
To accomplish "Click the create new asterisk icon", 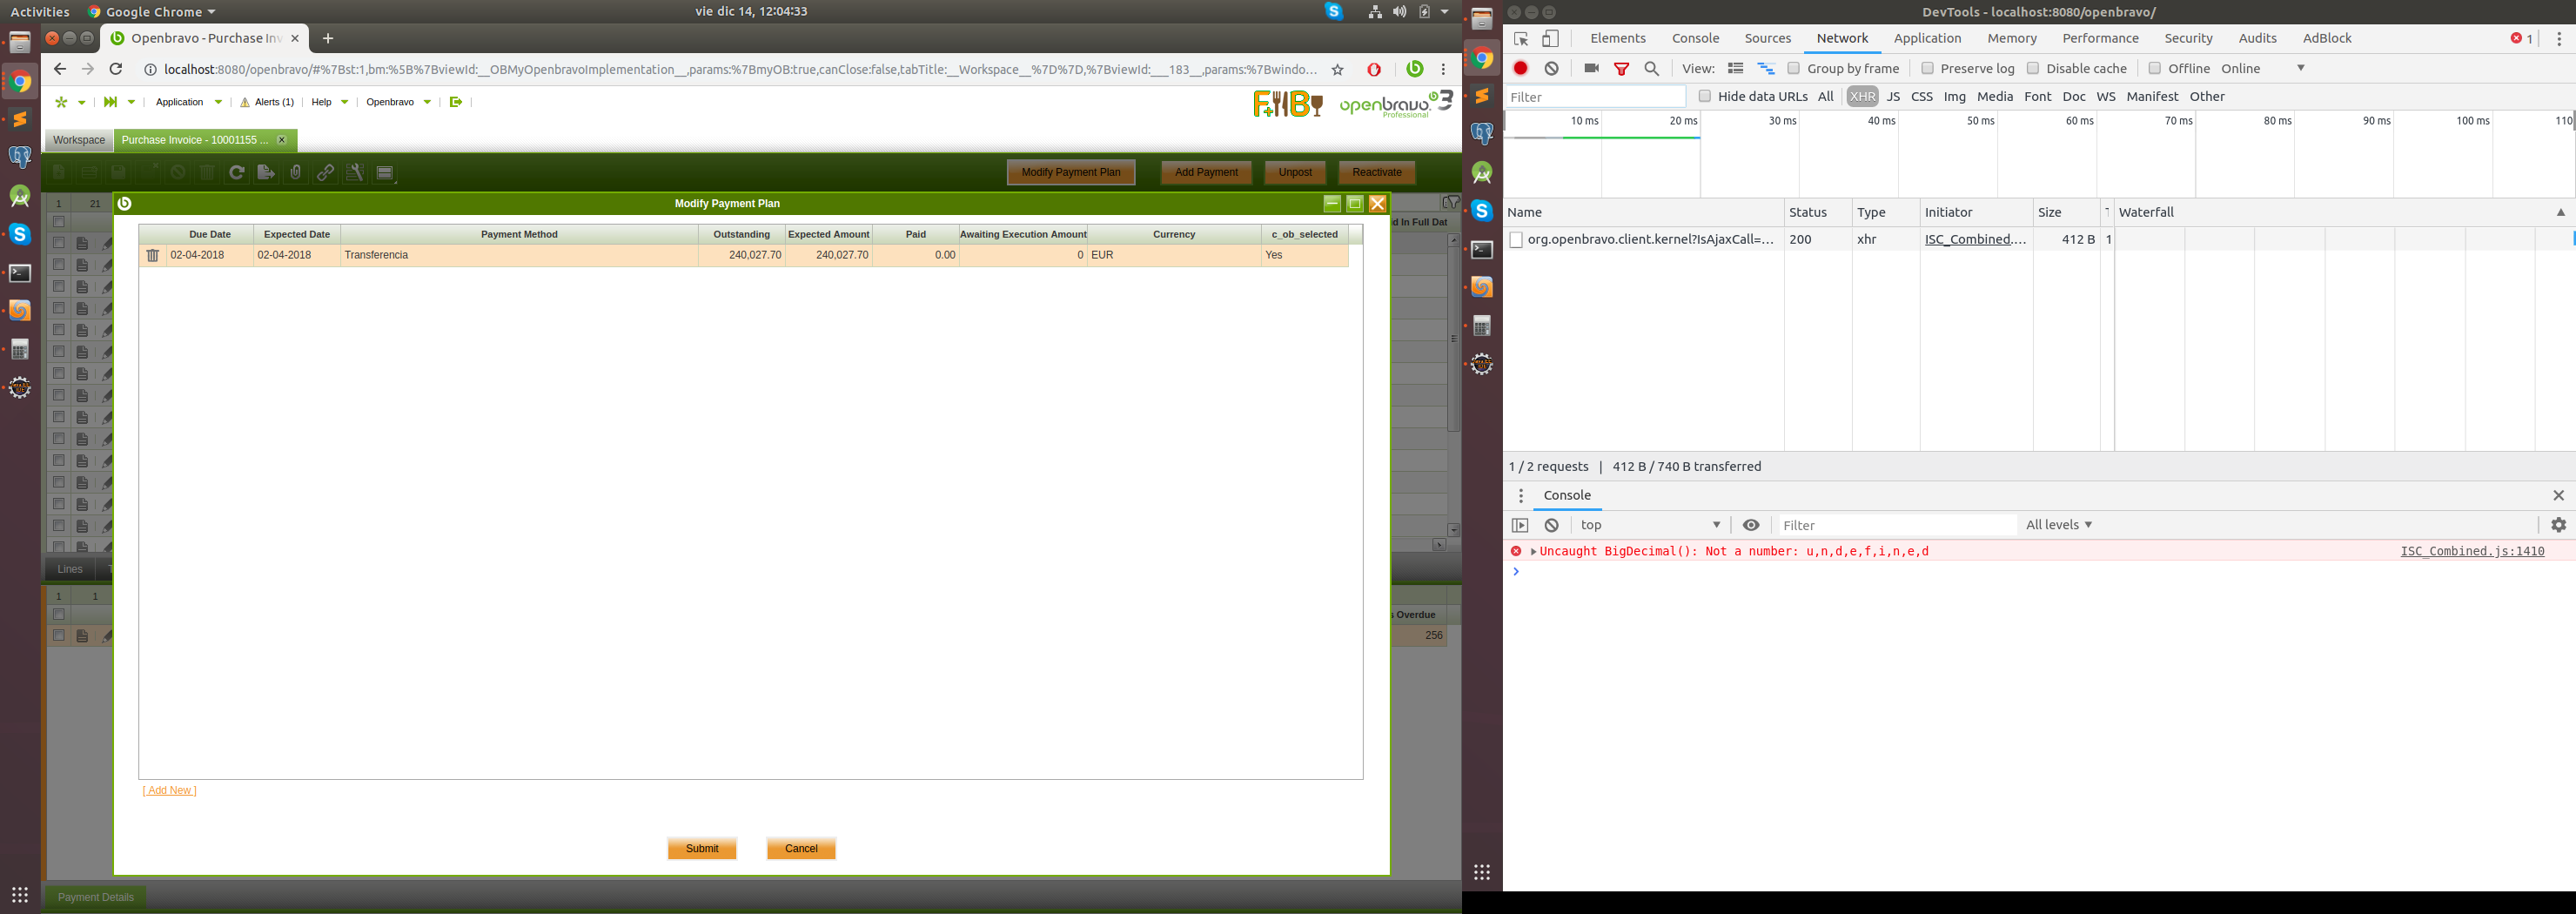I will pyautogui.click(x=61, y=102).
